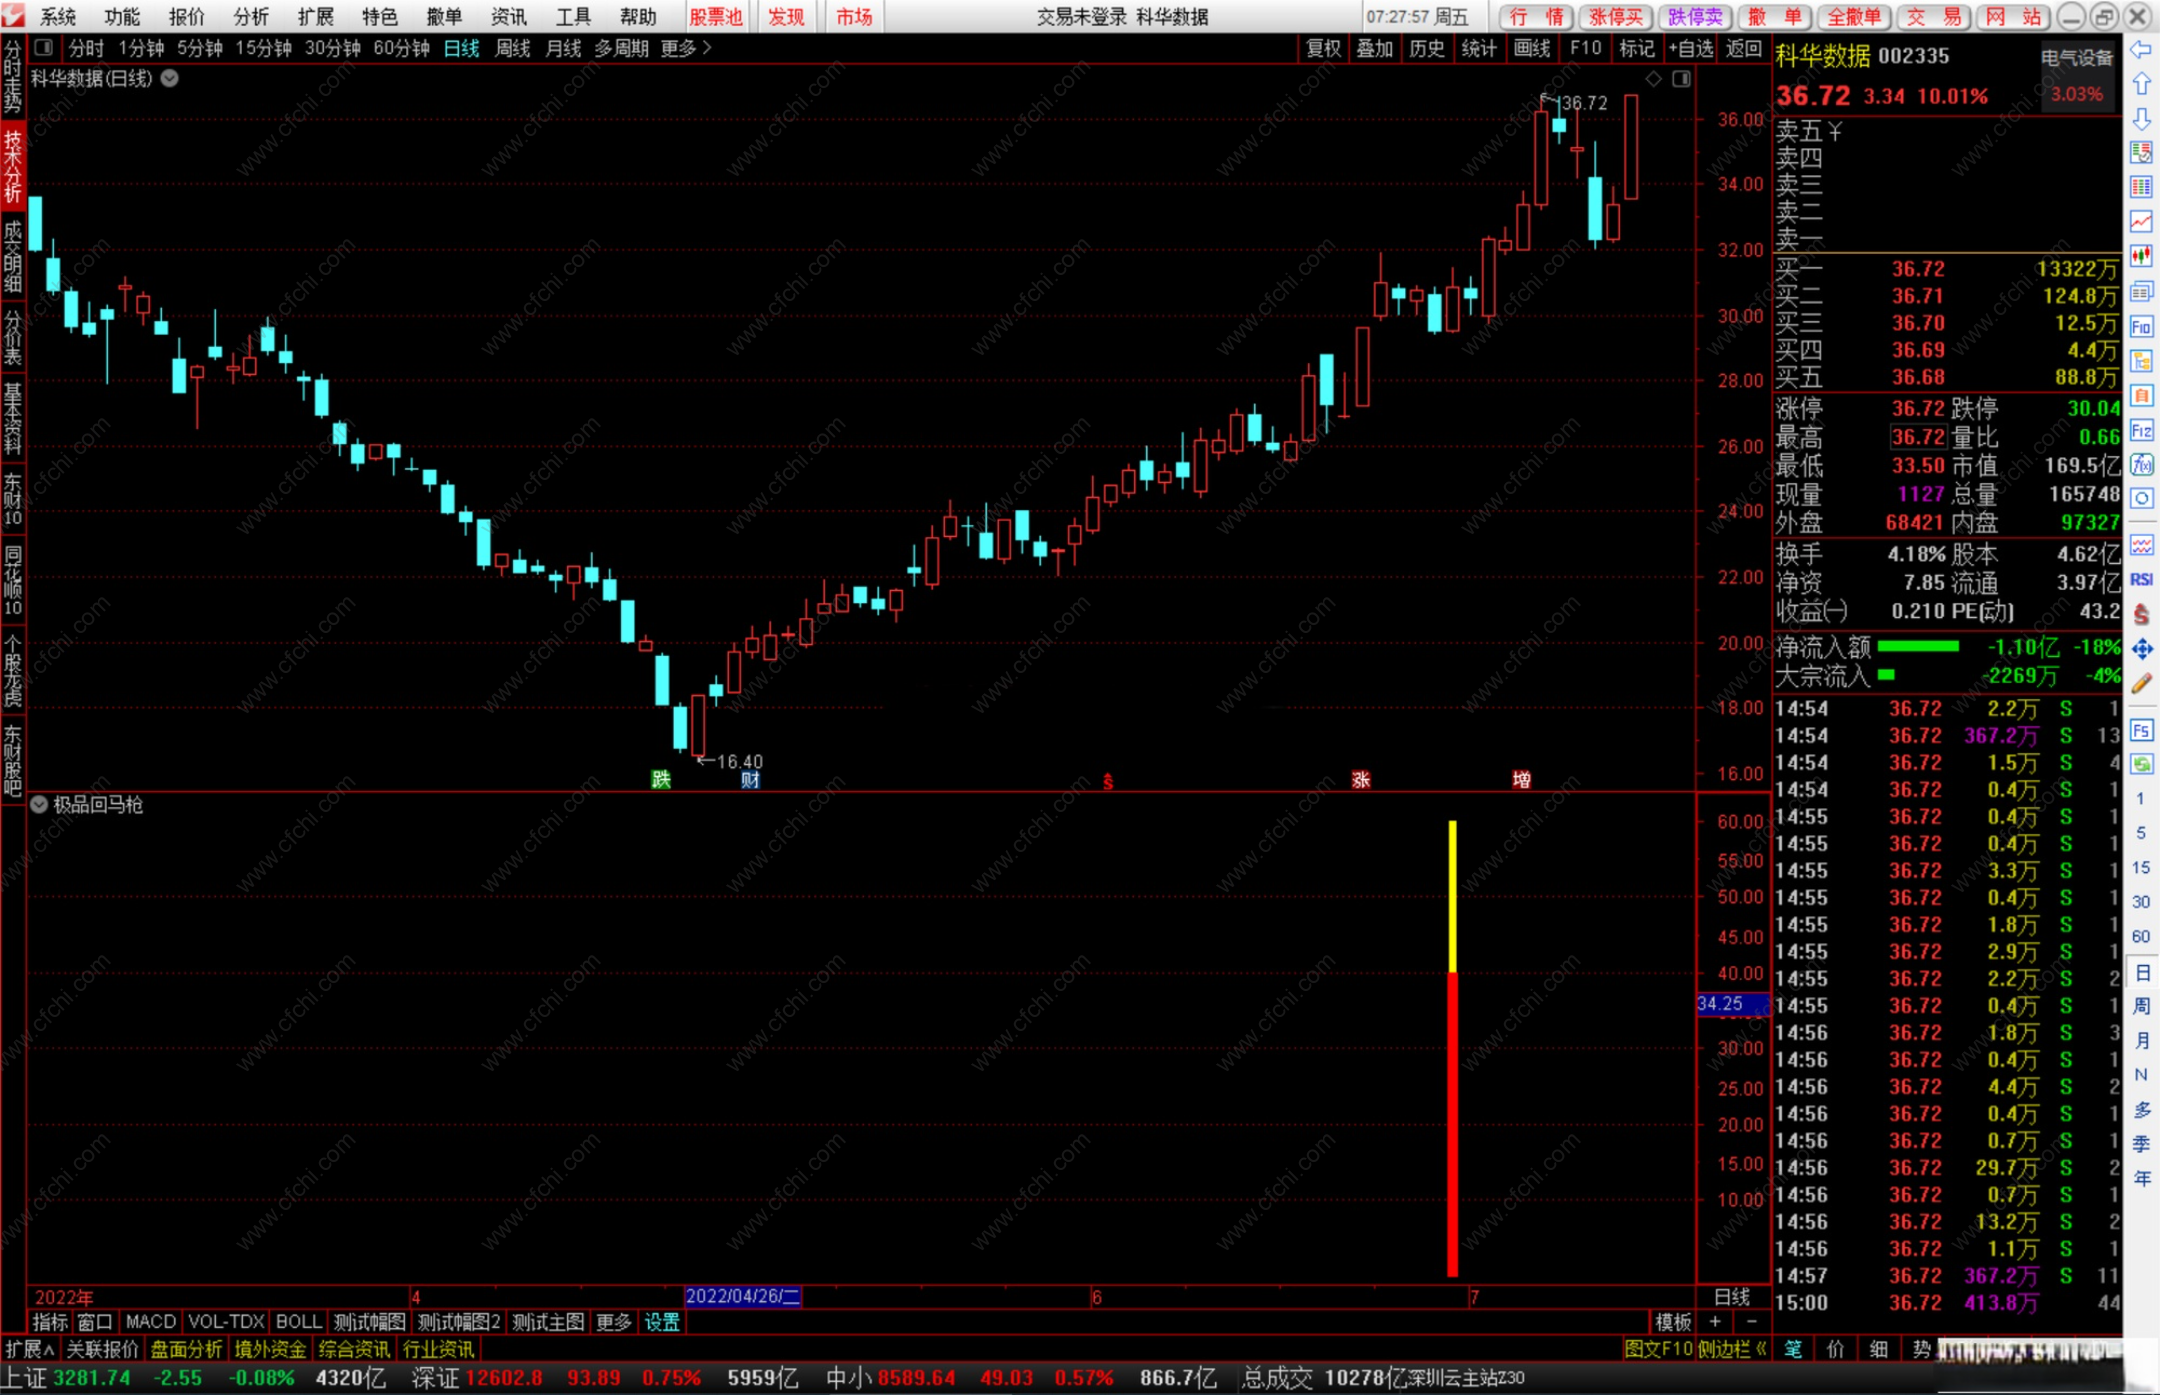The width and height of the screenshot is (2160, 1395).
Task: Open the 分析 menu
Action: tap(251, 16)
